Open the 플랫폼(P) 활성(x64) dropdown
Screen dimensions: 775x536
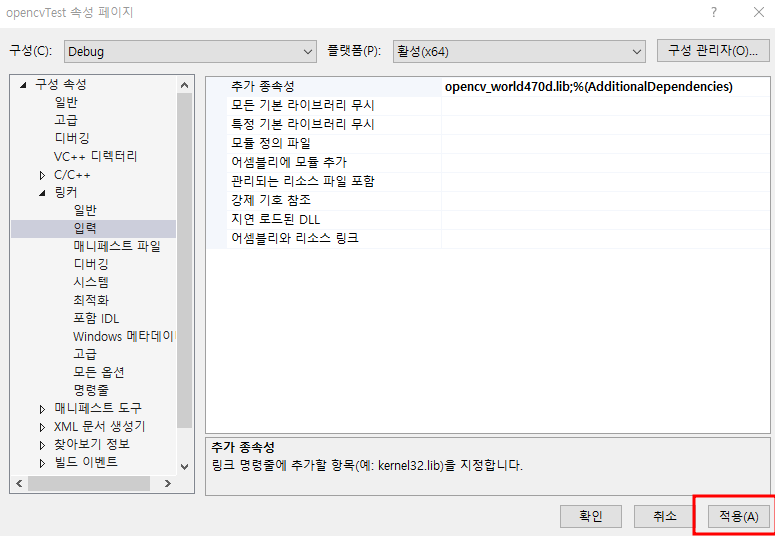pos(519,51)
